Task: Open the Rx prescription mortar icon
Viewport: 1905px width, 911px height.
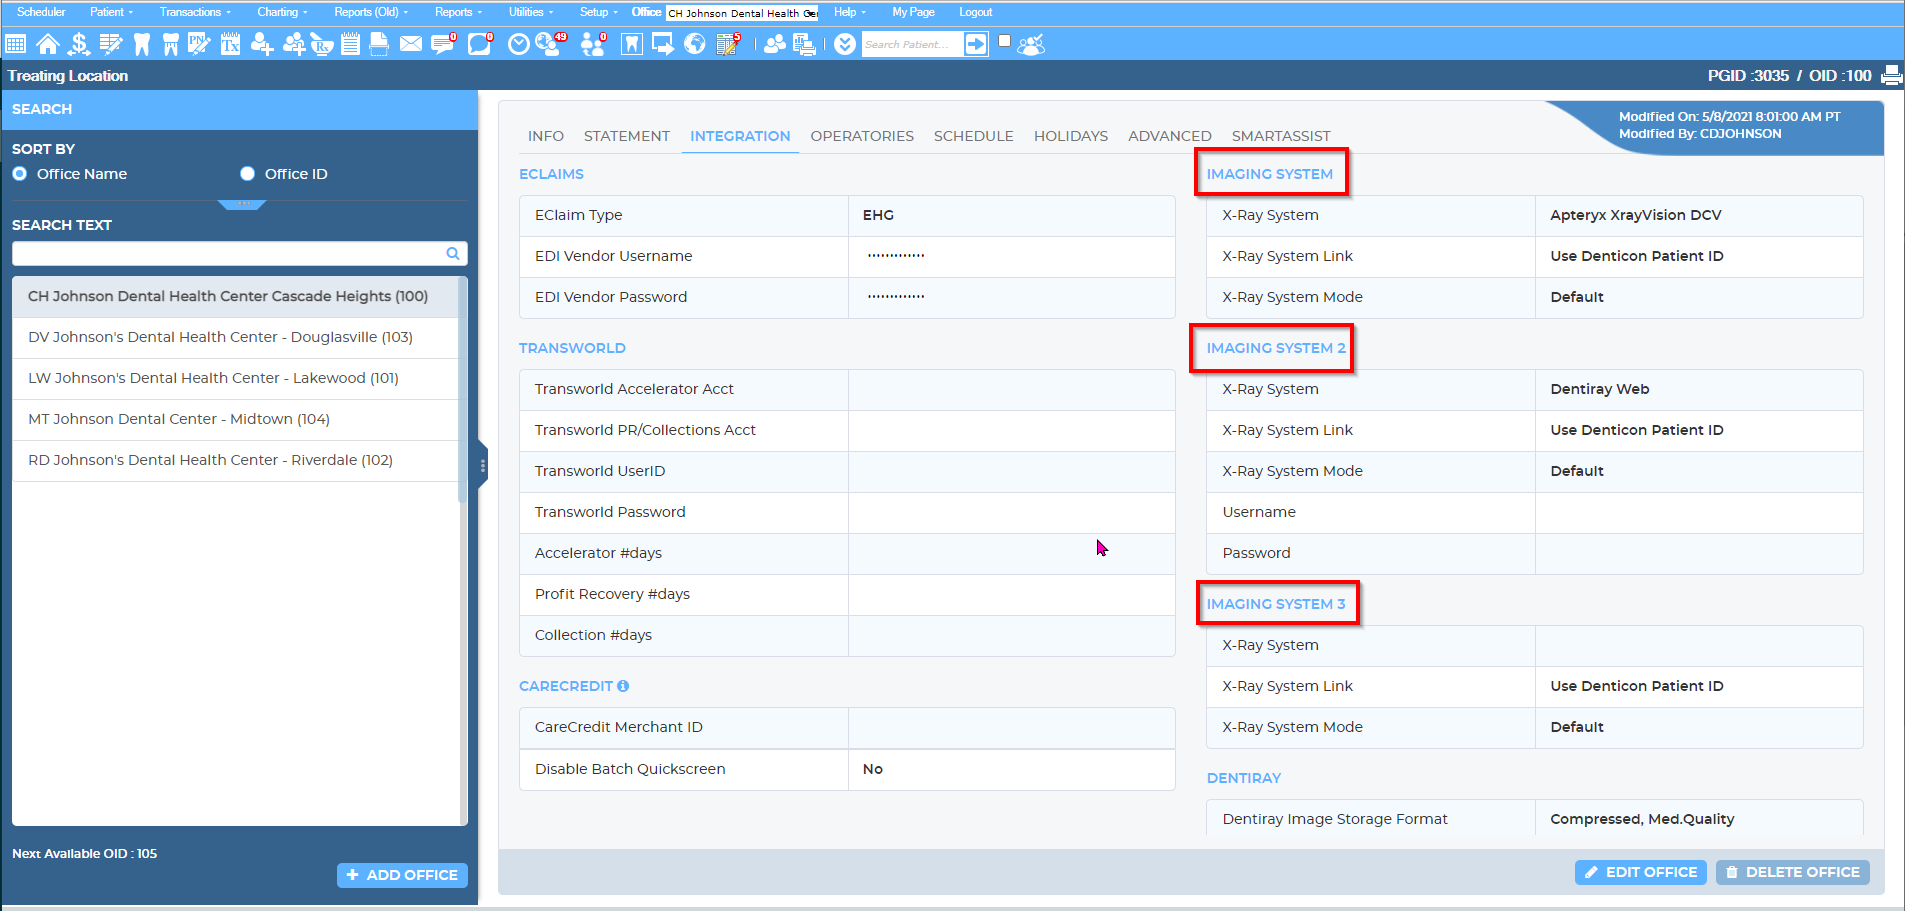Action: point(321,44)
